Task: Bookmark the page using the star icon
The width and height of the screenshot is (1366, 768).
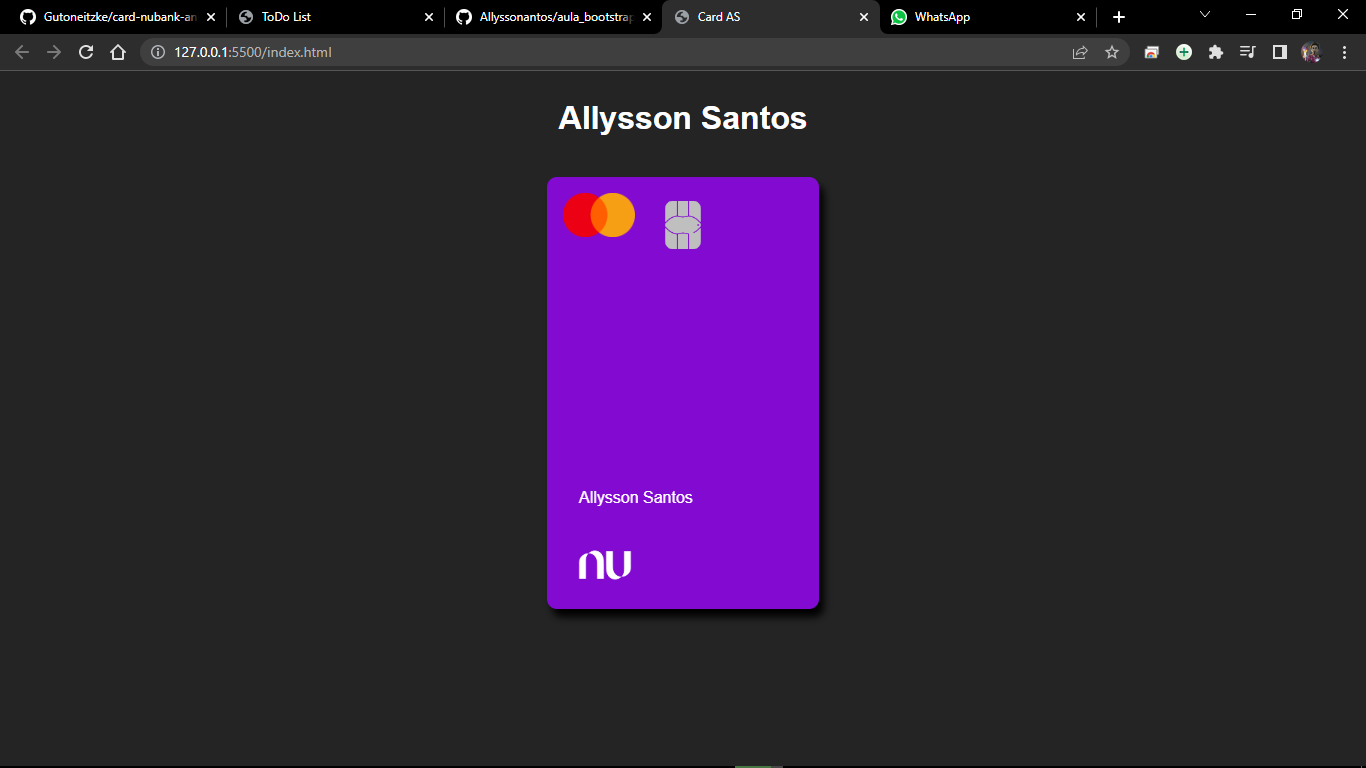Action: point(1112,52)
